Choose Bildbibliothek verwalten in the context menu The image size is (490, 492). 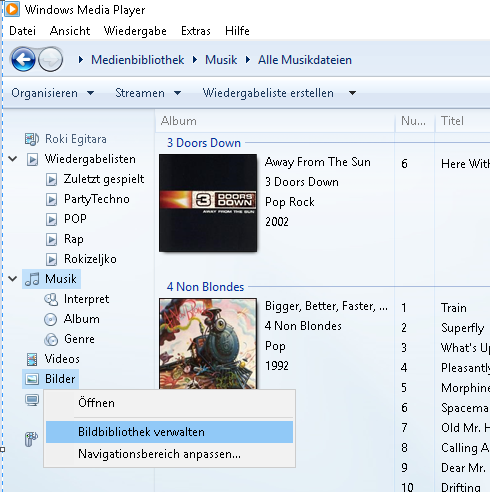169,432
